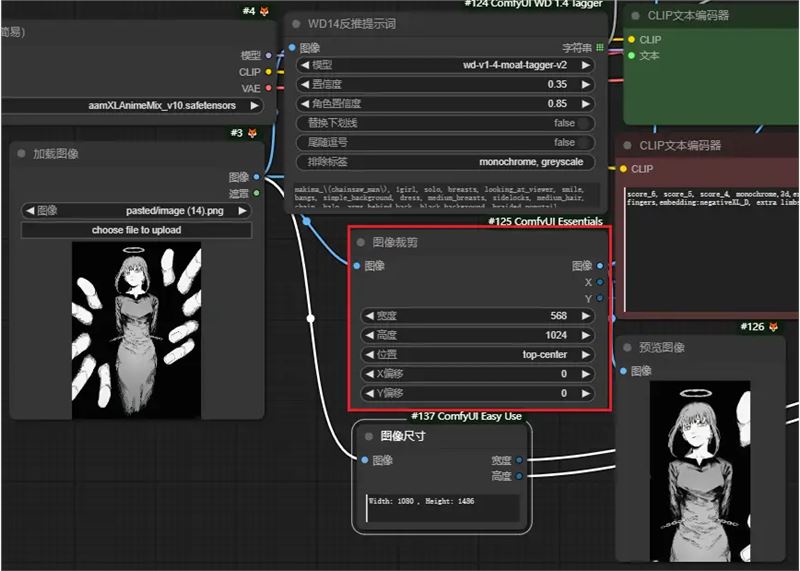Click the cropped preview image in 预览图像
Viewport: 800px width, 571px height.
pos(700,471)
